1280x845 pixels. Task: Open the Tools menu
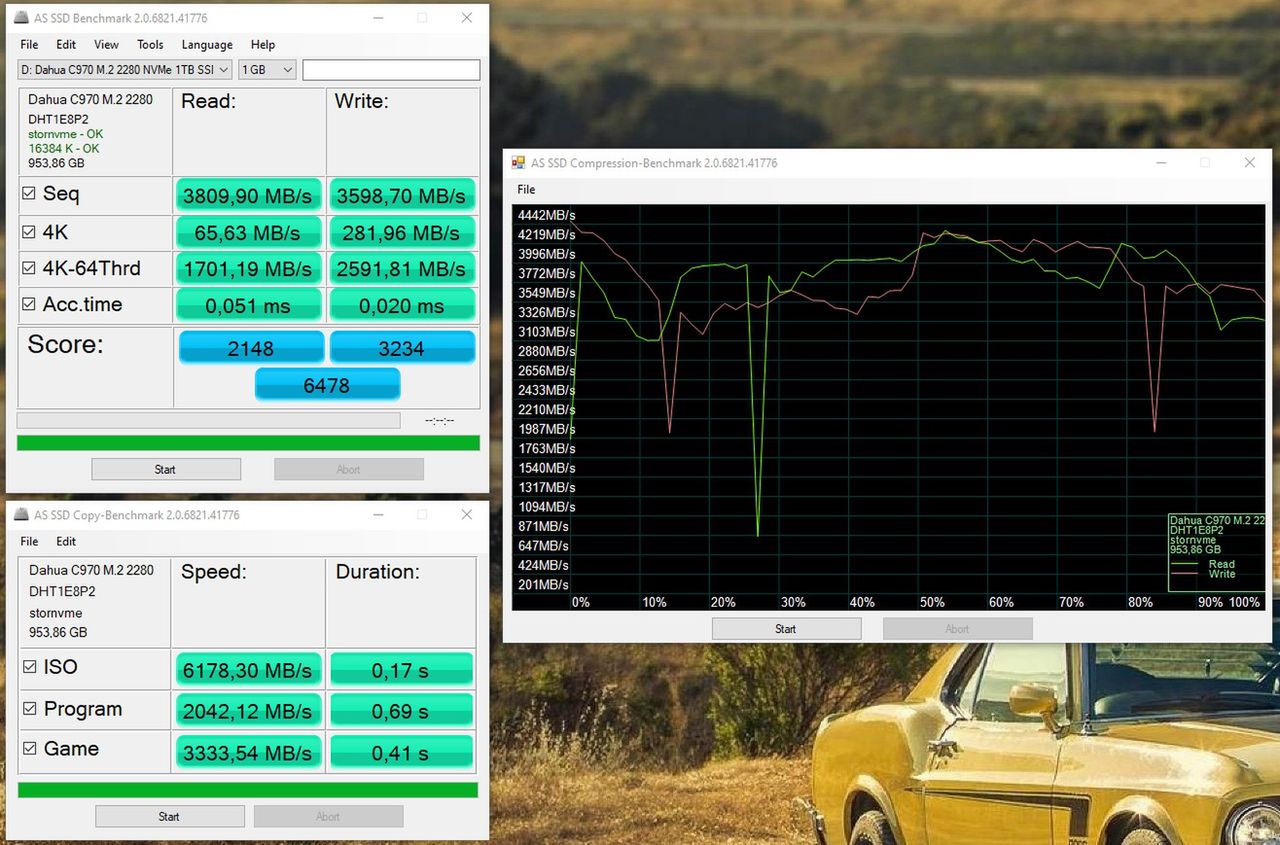[x=150, y=44]
